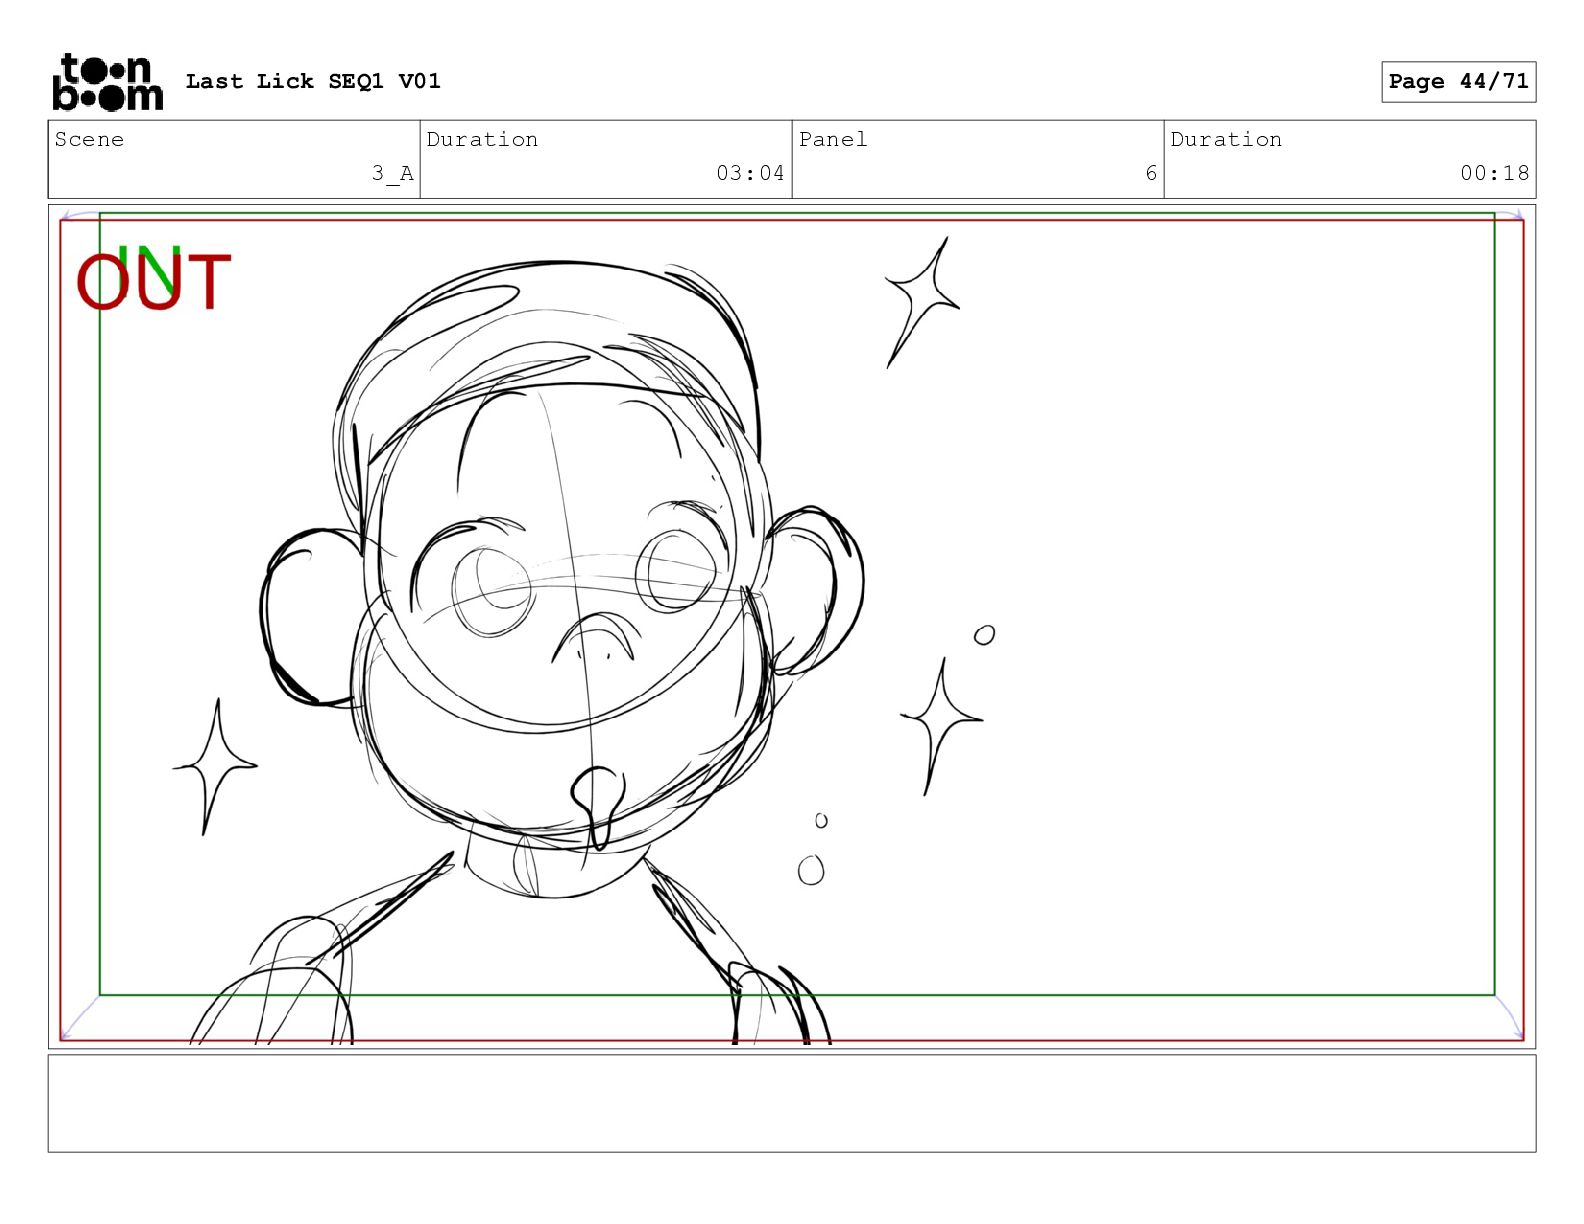Click the panel duration value '00:18'

[x=1494, y=174]
